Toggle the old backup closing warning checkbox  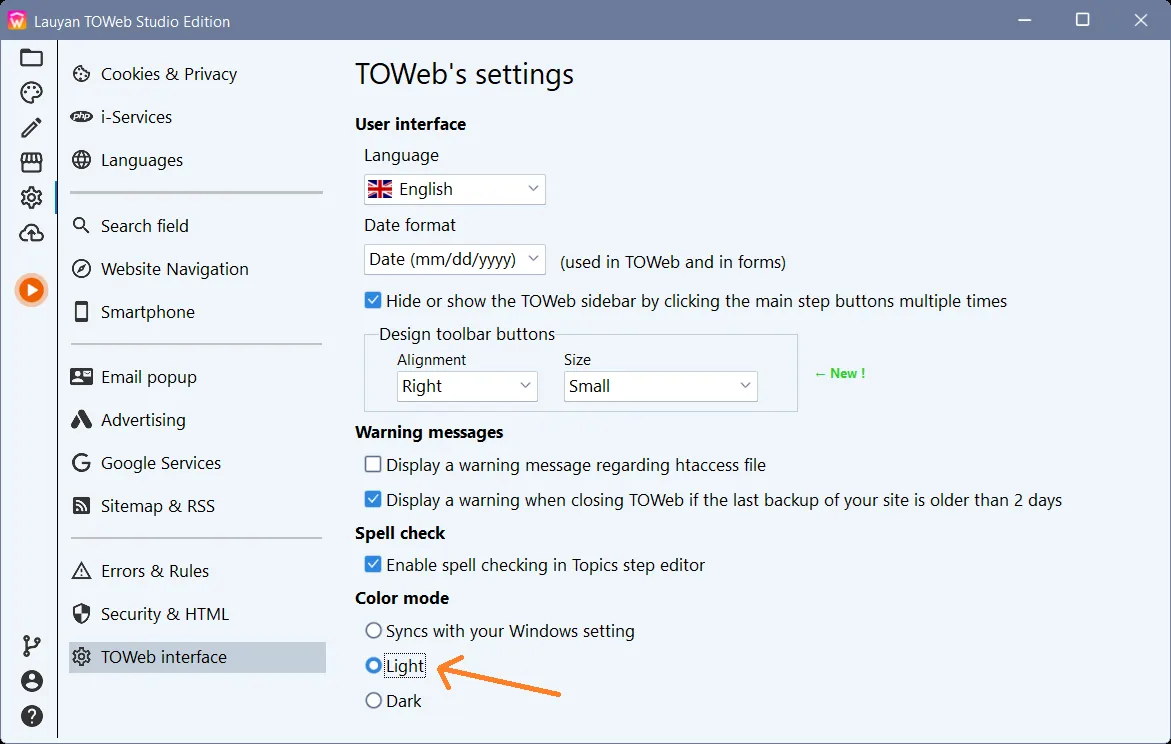pos(373,499)
